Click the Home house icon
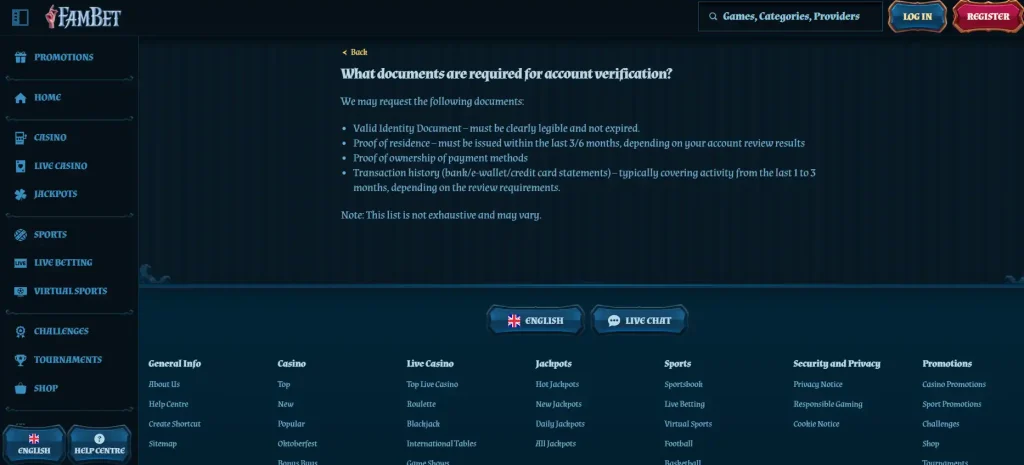Screen dimensions: 1024x465 20,98
